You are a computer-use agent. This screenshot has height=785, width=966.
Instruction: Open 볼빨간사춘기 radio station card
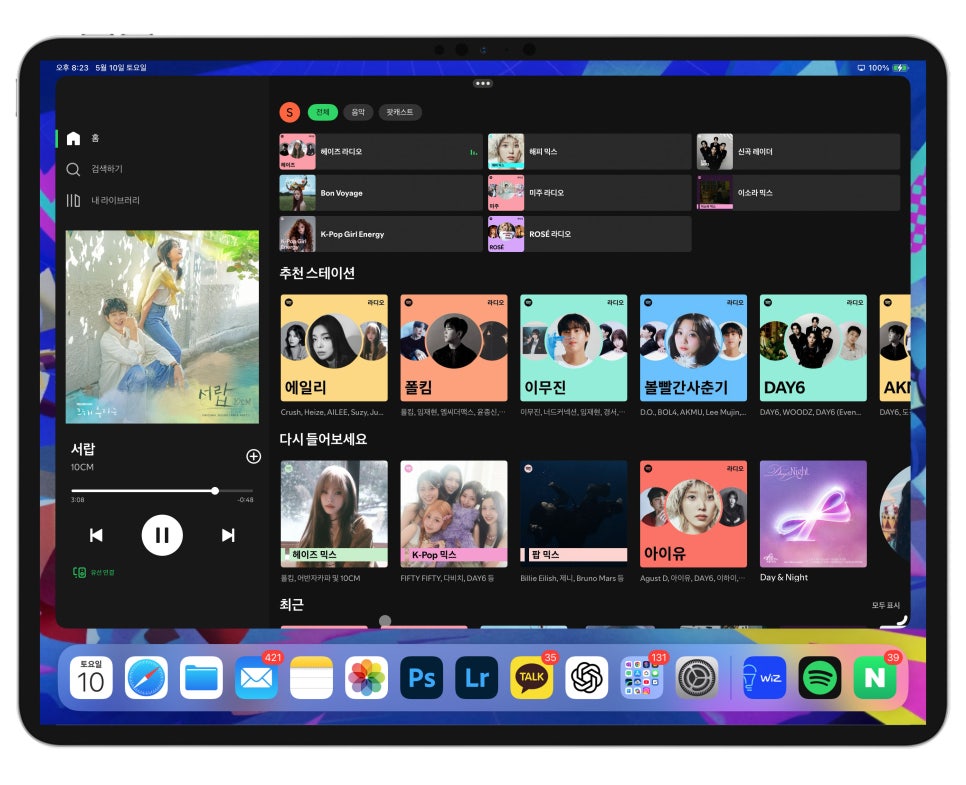[x=694, y=348]
